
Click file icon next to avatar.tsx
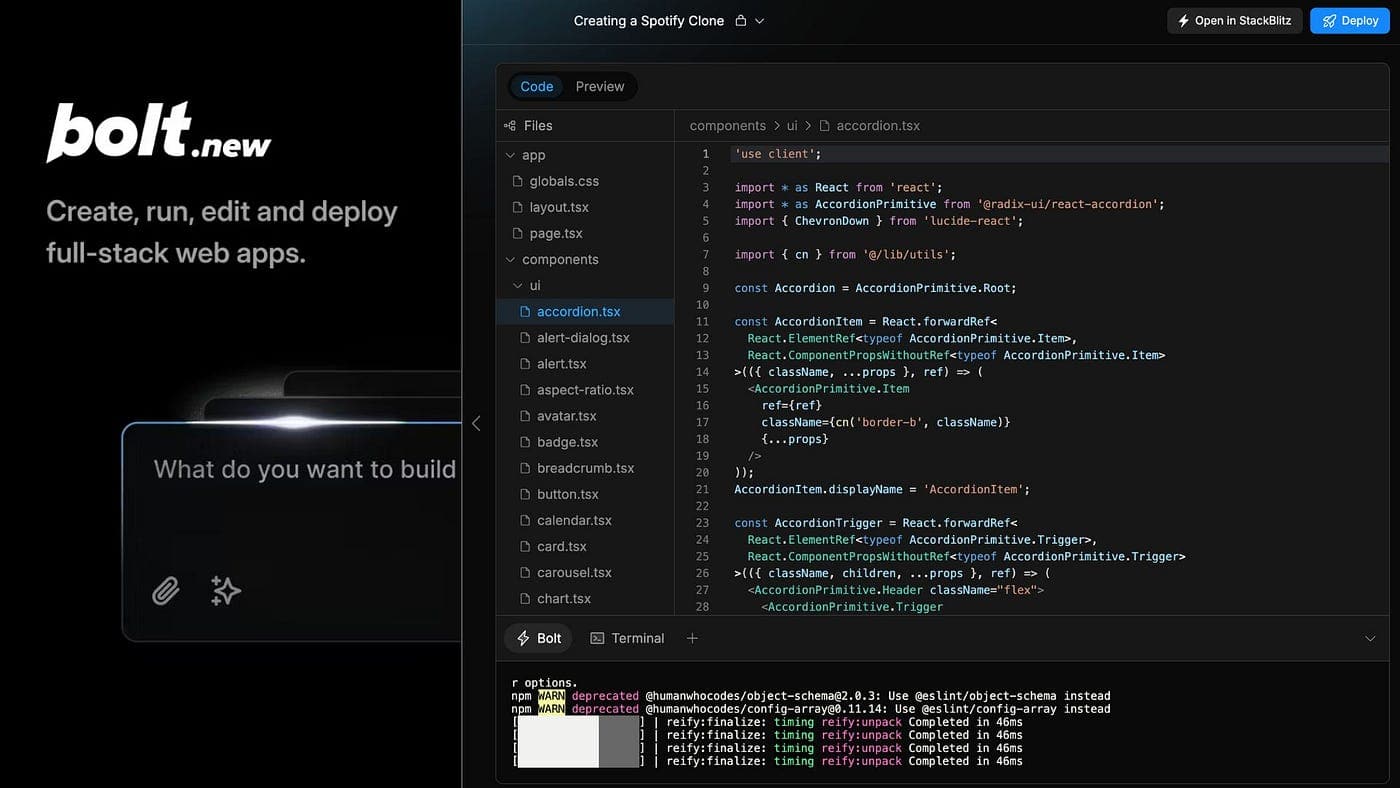click(525, 415)
